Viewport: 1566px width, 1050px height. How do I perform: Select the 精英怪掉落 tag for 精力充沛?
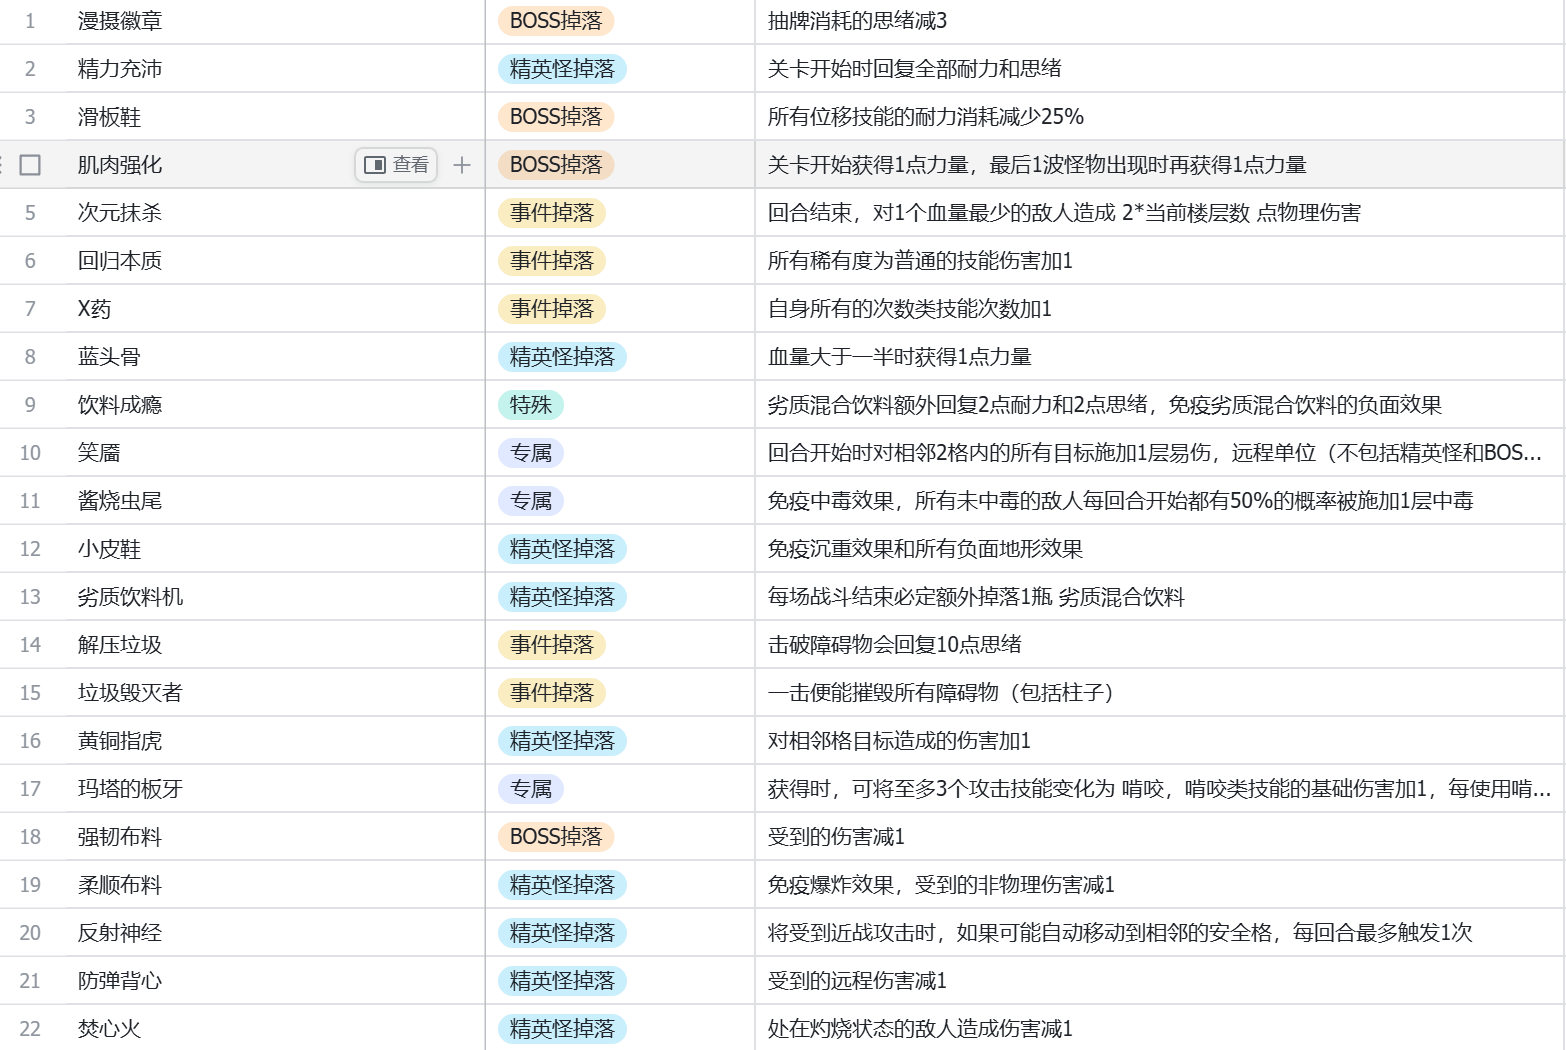(562, 69)
